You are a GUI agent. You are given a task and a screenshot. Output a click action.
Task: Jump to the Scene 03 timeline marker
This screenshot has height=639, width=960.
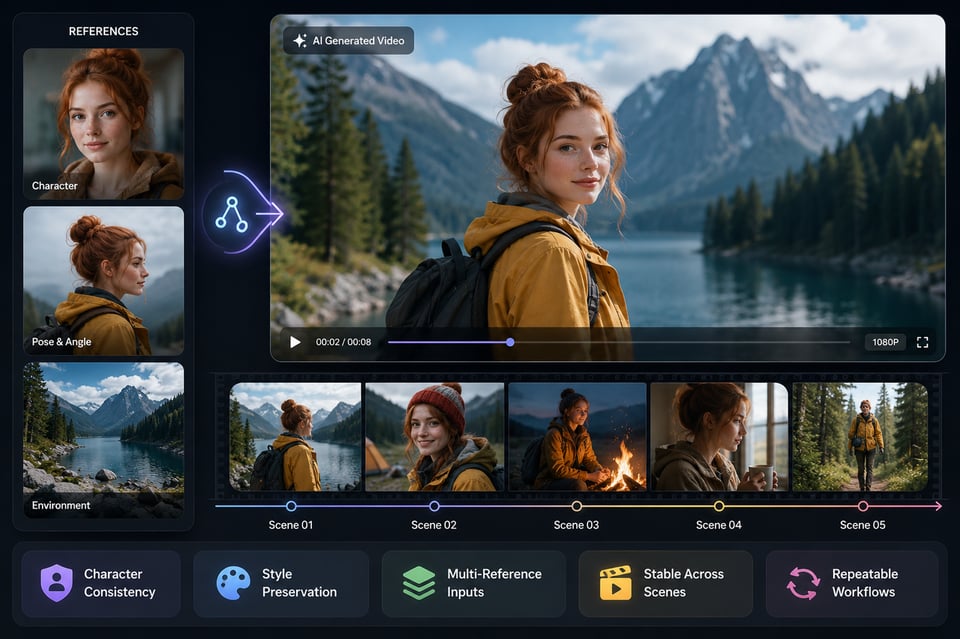point(577,506)
